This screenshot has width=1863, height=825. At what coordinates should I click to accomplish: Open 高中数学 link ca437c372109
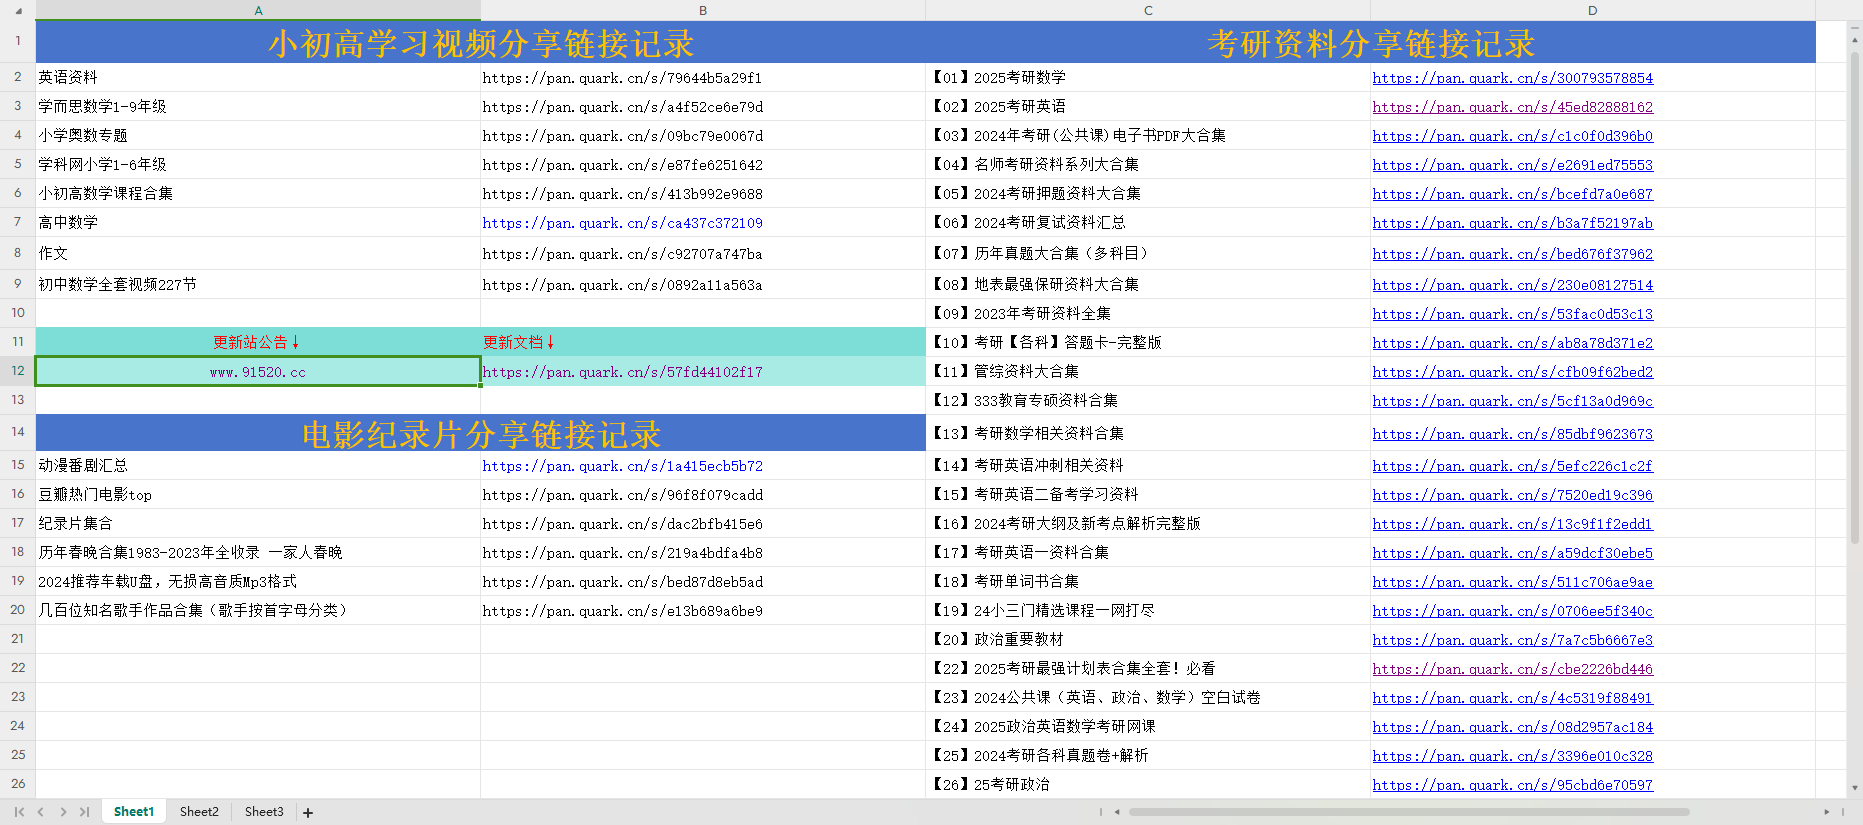pyautogui.click(x=622, y=223)
